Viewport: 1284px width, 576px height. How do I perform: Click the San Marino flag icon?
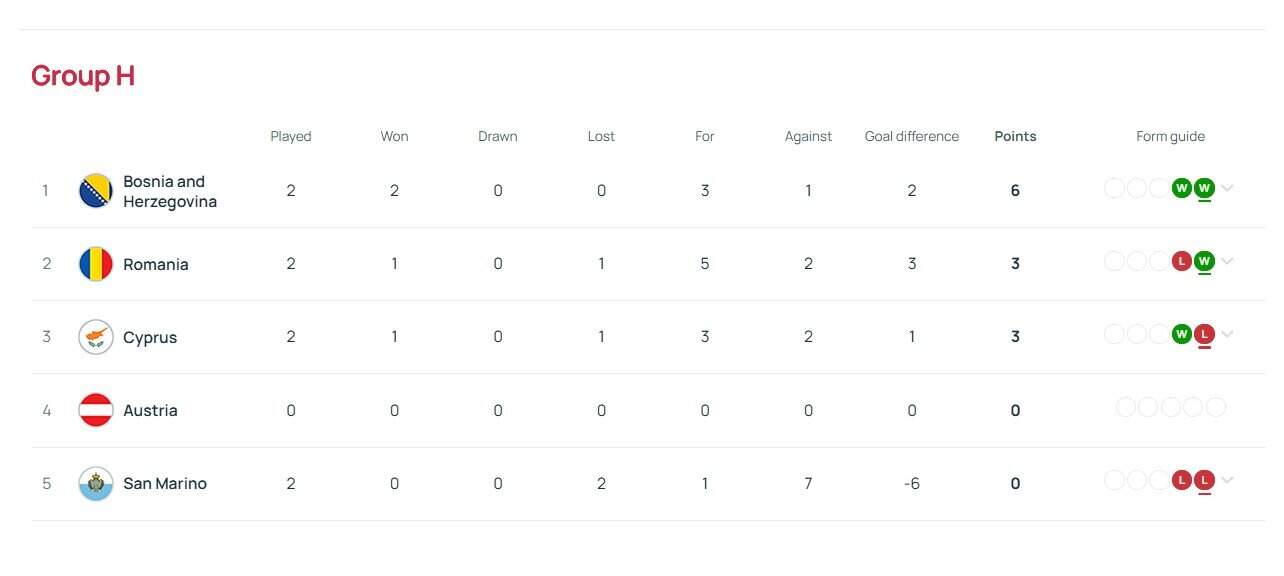[x=96, y=484]
